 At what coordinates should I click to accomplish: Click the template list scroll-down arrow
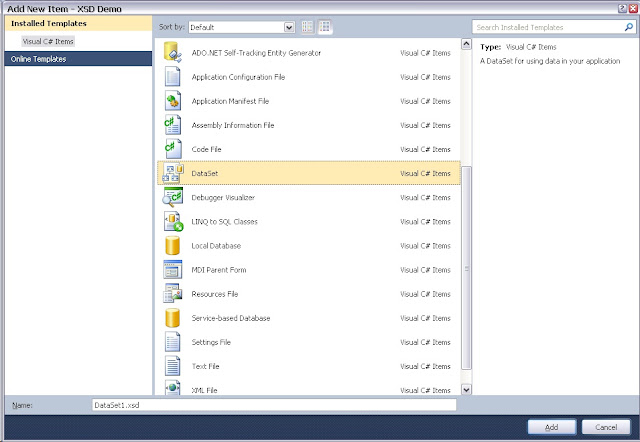click(x=466, y=389)
